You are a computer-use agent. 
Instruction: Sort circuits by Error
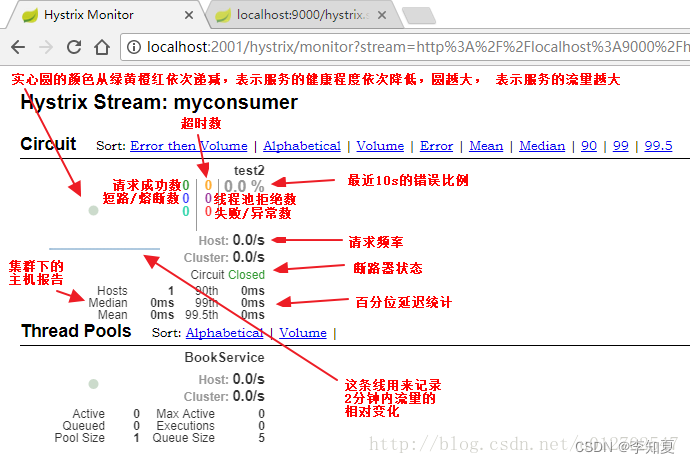[x=437, y=146]
